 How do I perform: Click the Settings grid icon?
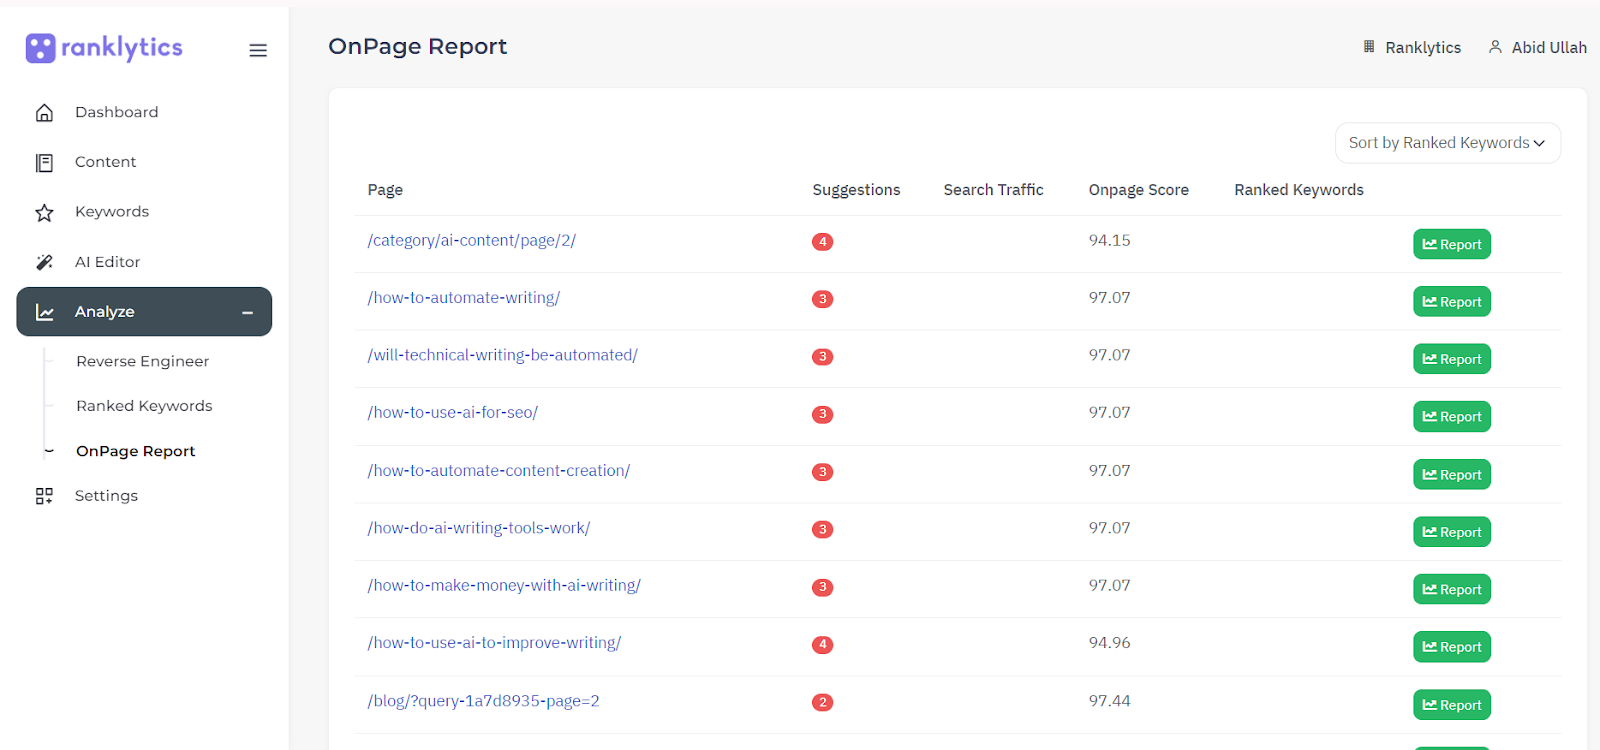44,496
